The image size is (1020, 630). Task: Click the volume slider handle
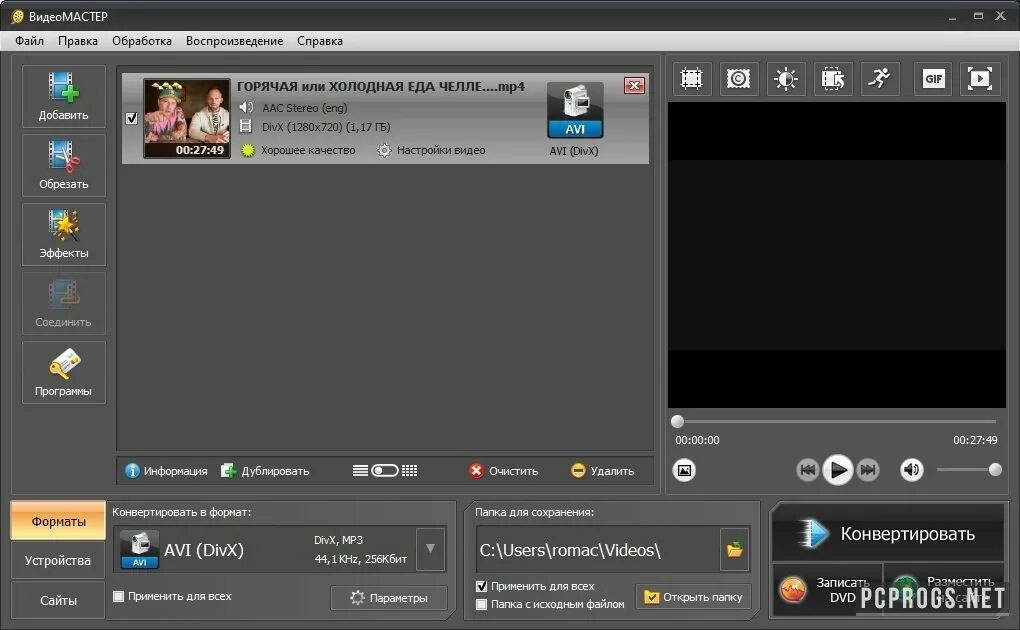click(x=995, y=469)
